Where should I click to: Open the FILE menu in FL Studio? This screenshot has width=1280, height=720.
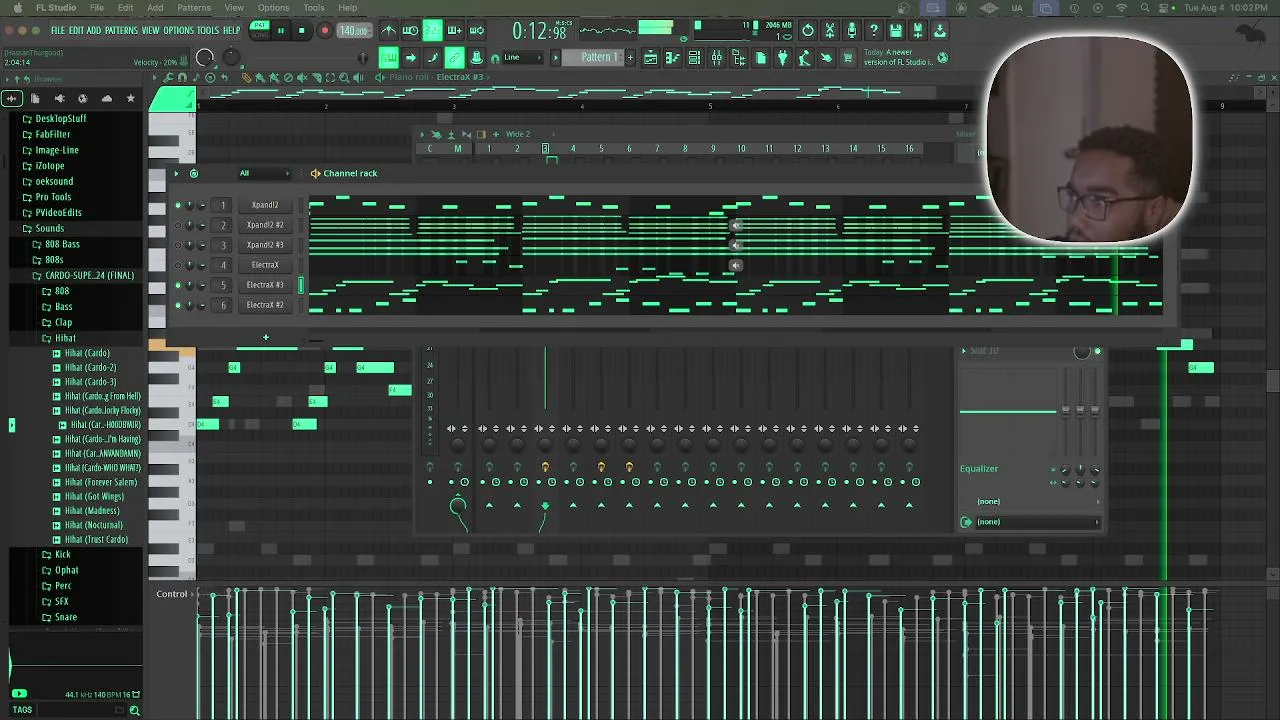pyautogui.click(x=58, y=30)
